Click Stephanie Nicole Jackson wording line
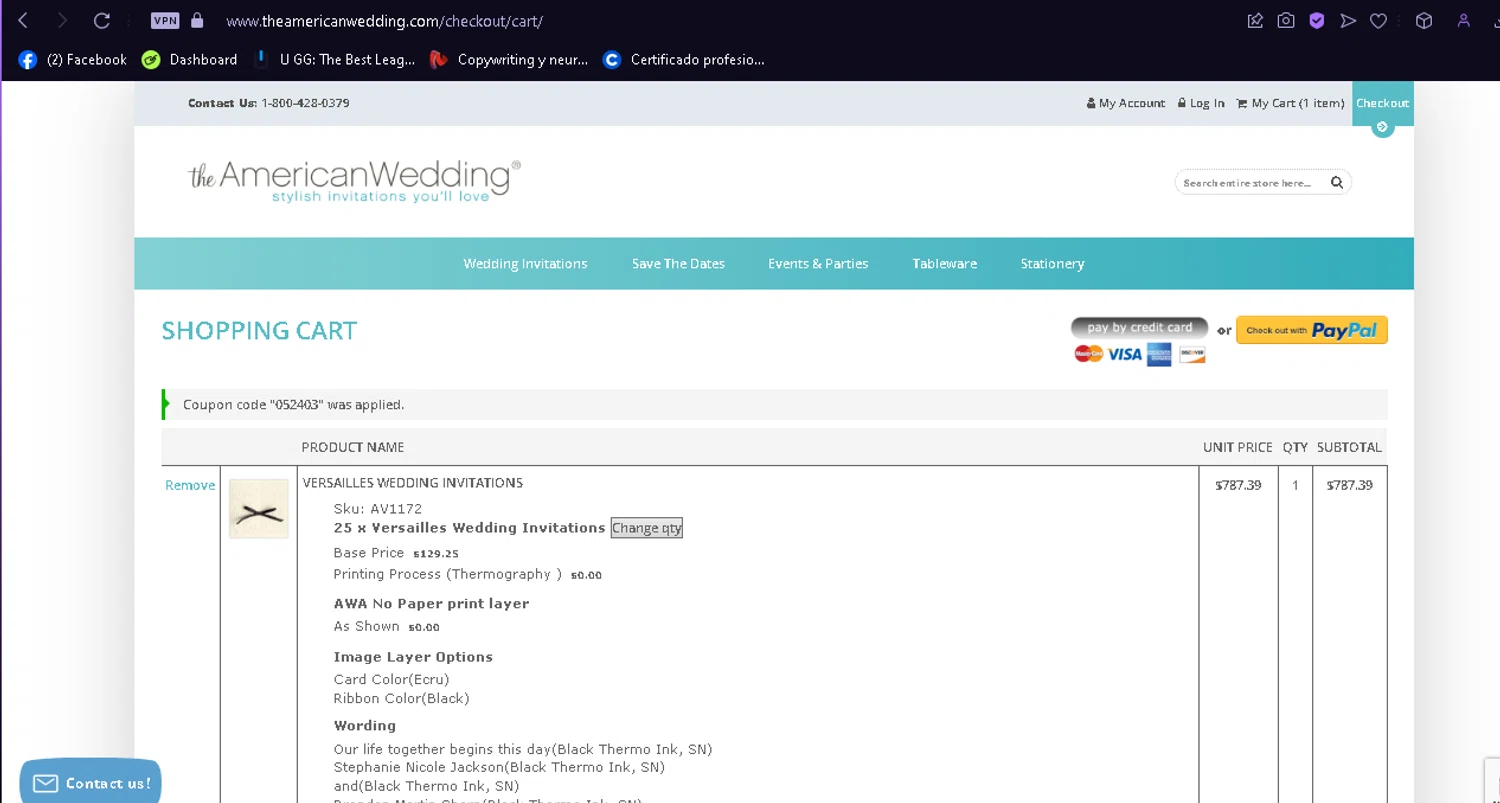The width and height of the screenshot is (1500, 803). click(499, 768)
